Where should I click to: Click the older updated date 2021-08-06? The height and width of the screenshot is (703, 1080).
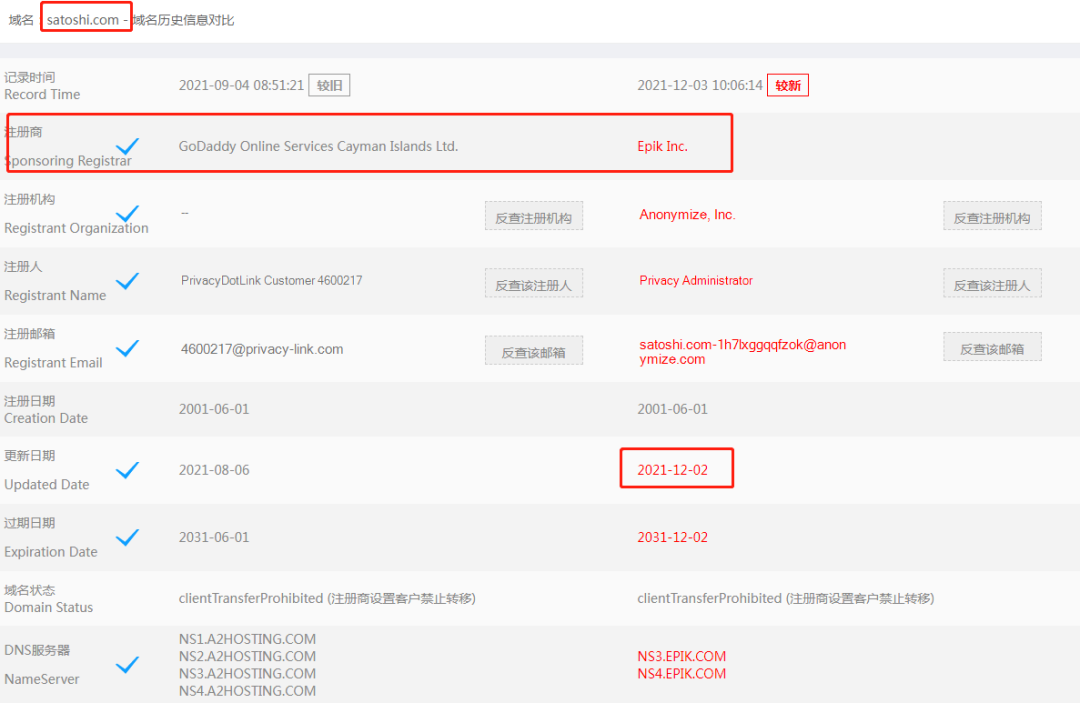click(x=214, y=470)
